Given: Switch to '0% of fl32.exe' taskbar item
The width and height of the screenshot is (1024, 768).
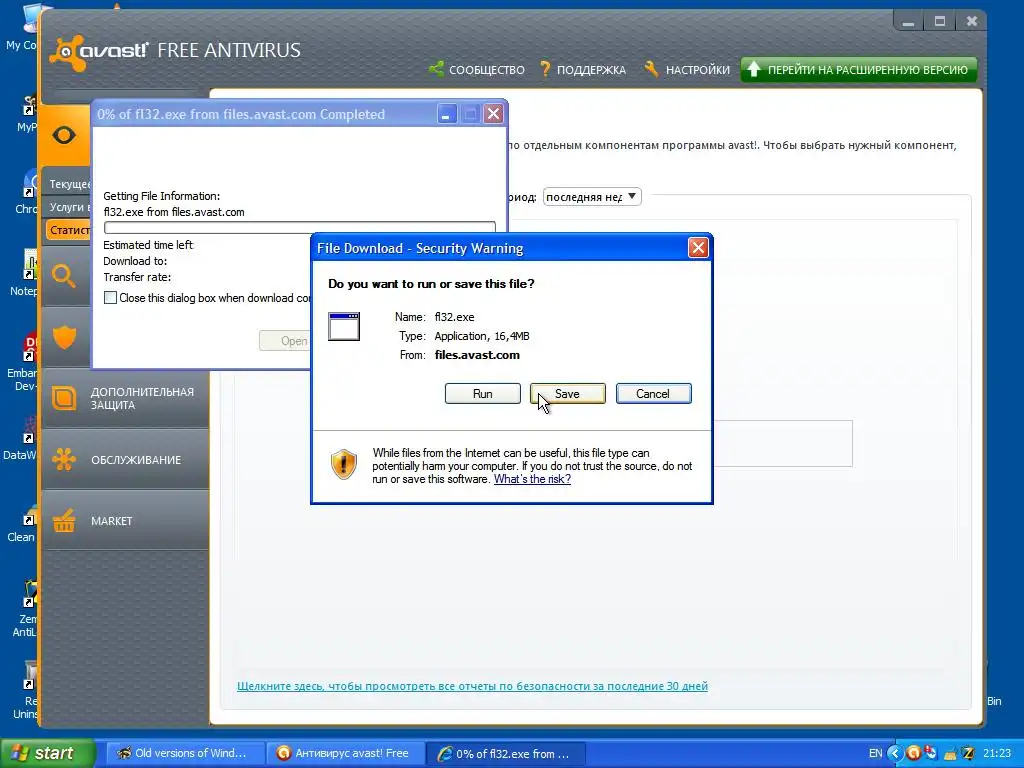Looking at the screenshot, I should click(505, 753).
